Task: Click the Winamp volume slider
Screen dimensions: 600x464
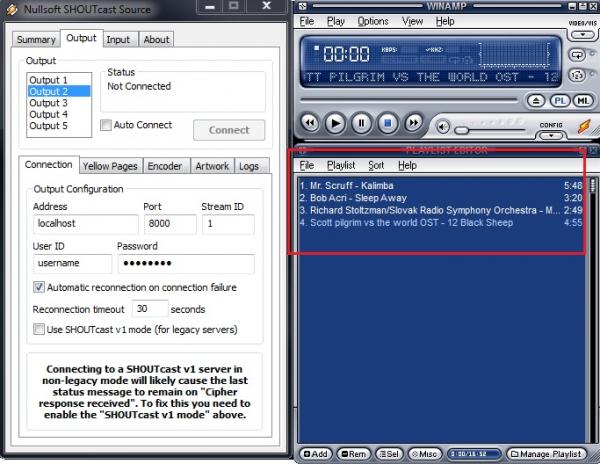Action: (x=492, y=131)
